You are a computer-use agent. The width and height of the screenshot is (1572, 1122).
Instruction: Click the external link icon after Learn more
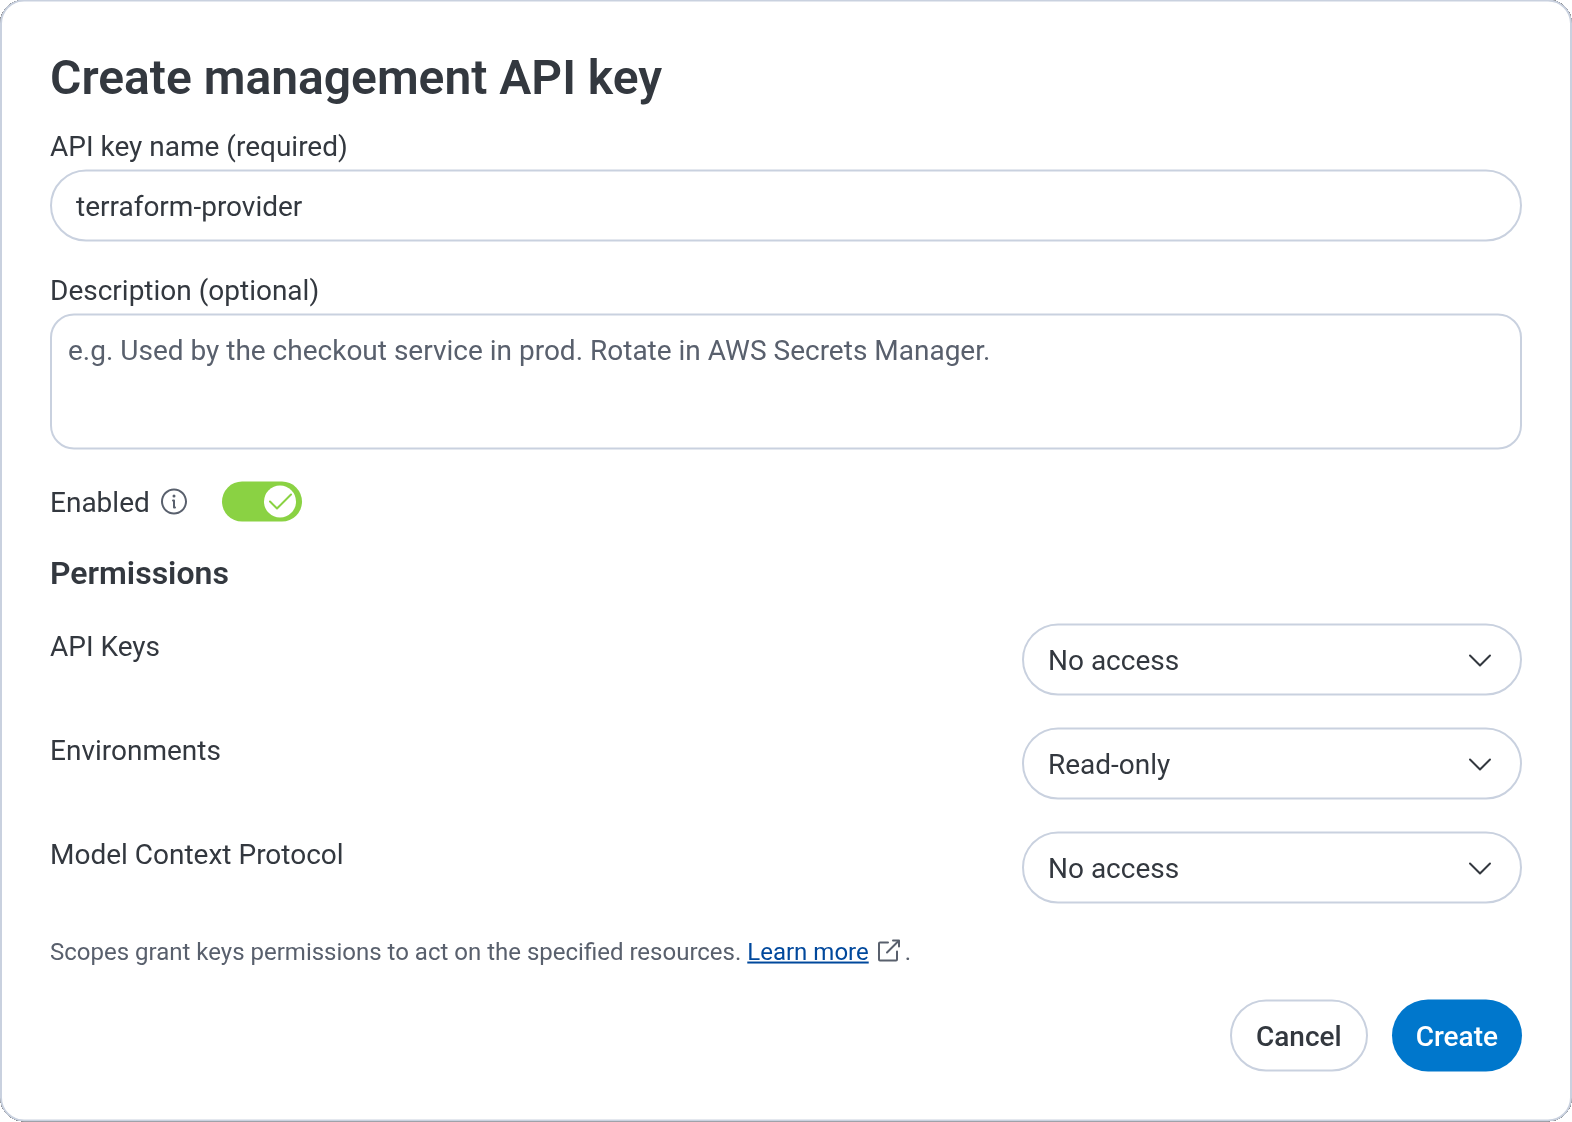[889, 951]
